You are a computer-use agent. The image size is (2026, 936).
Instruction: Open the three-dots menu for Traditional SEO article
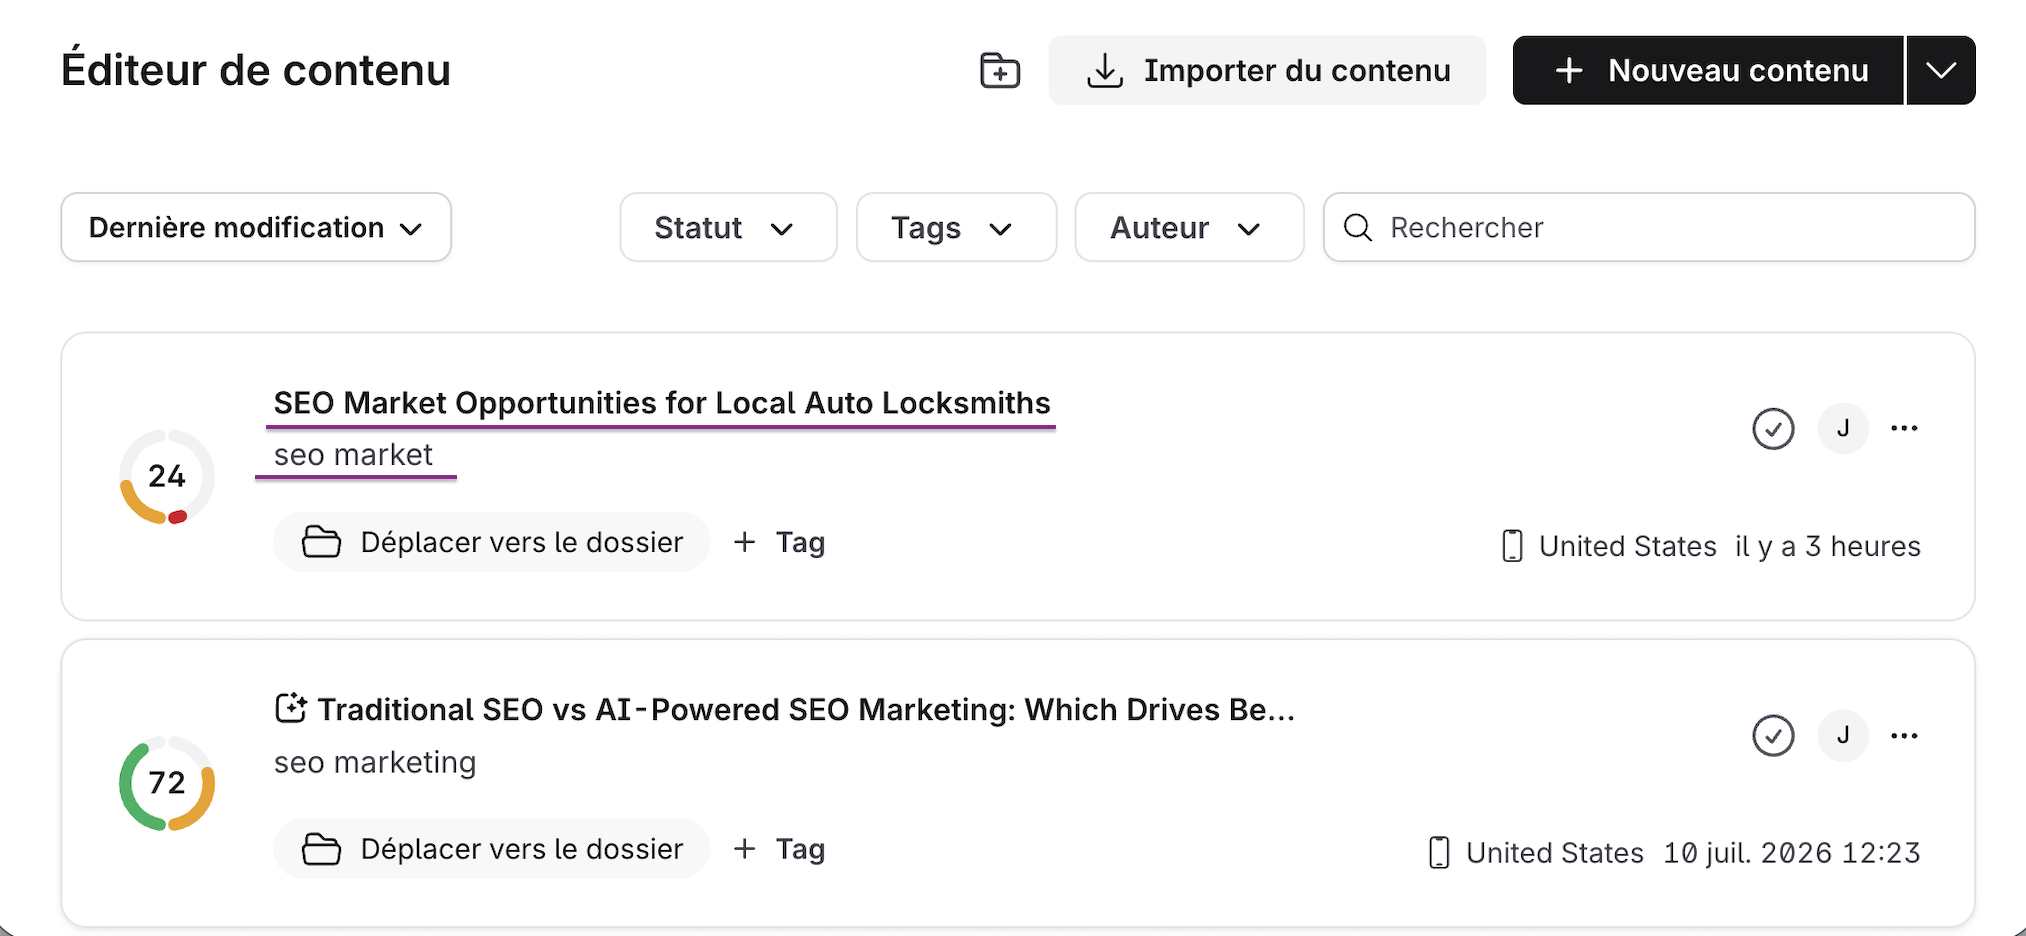[x=1904, y=736]
